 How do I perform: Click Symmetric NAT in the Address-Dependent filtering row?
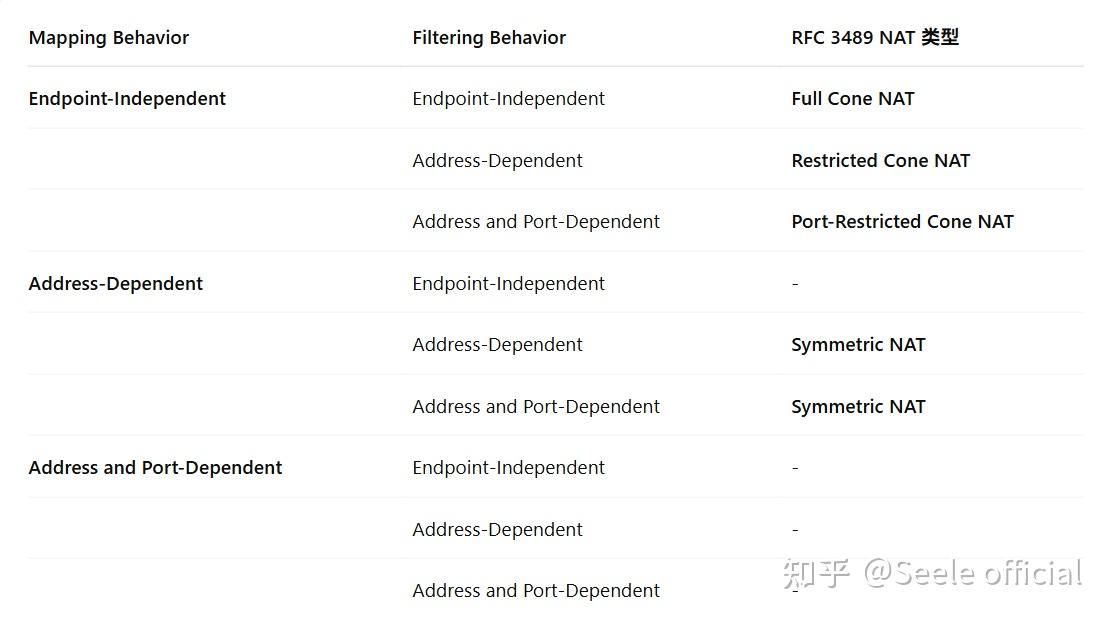pyautogui.click(x=858, y=345)
